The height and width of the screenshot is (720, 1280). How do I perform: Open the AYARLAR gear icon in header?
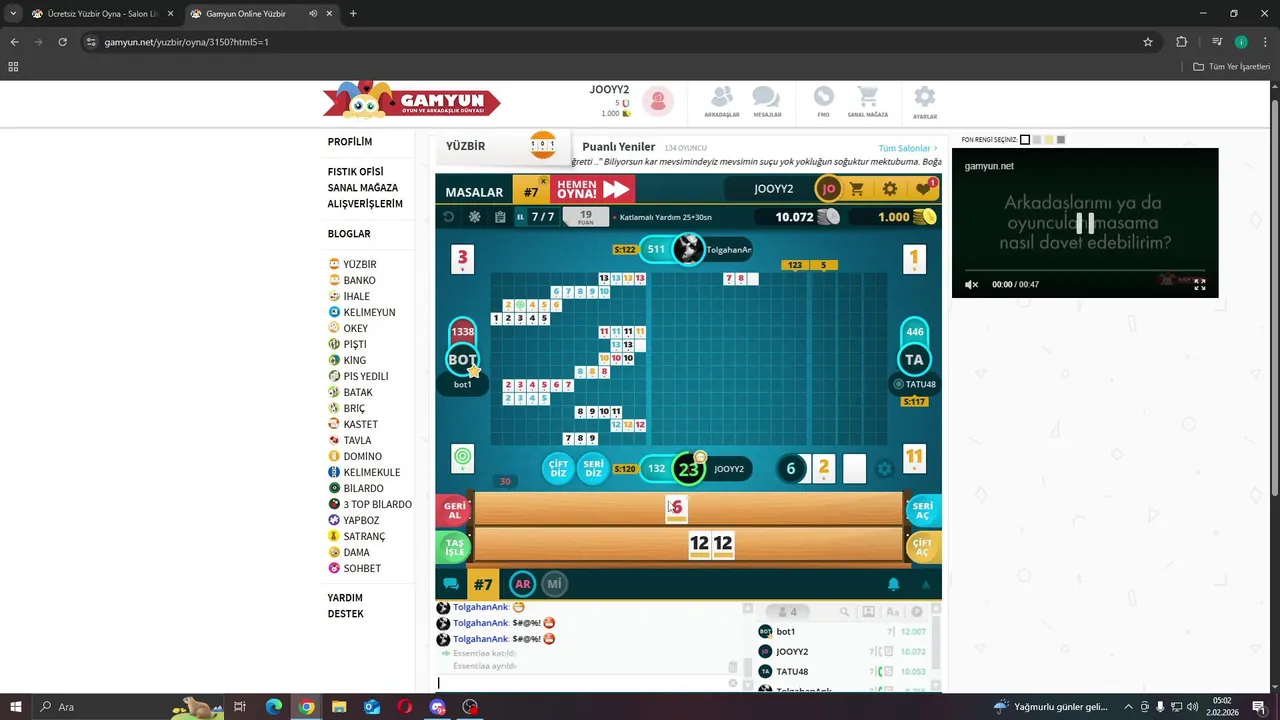pos(925,97)
